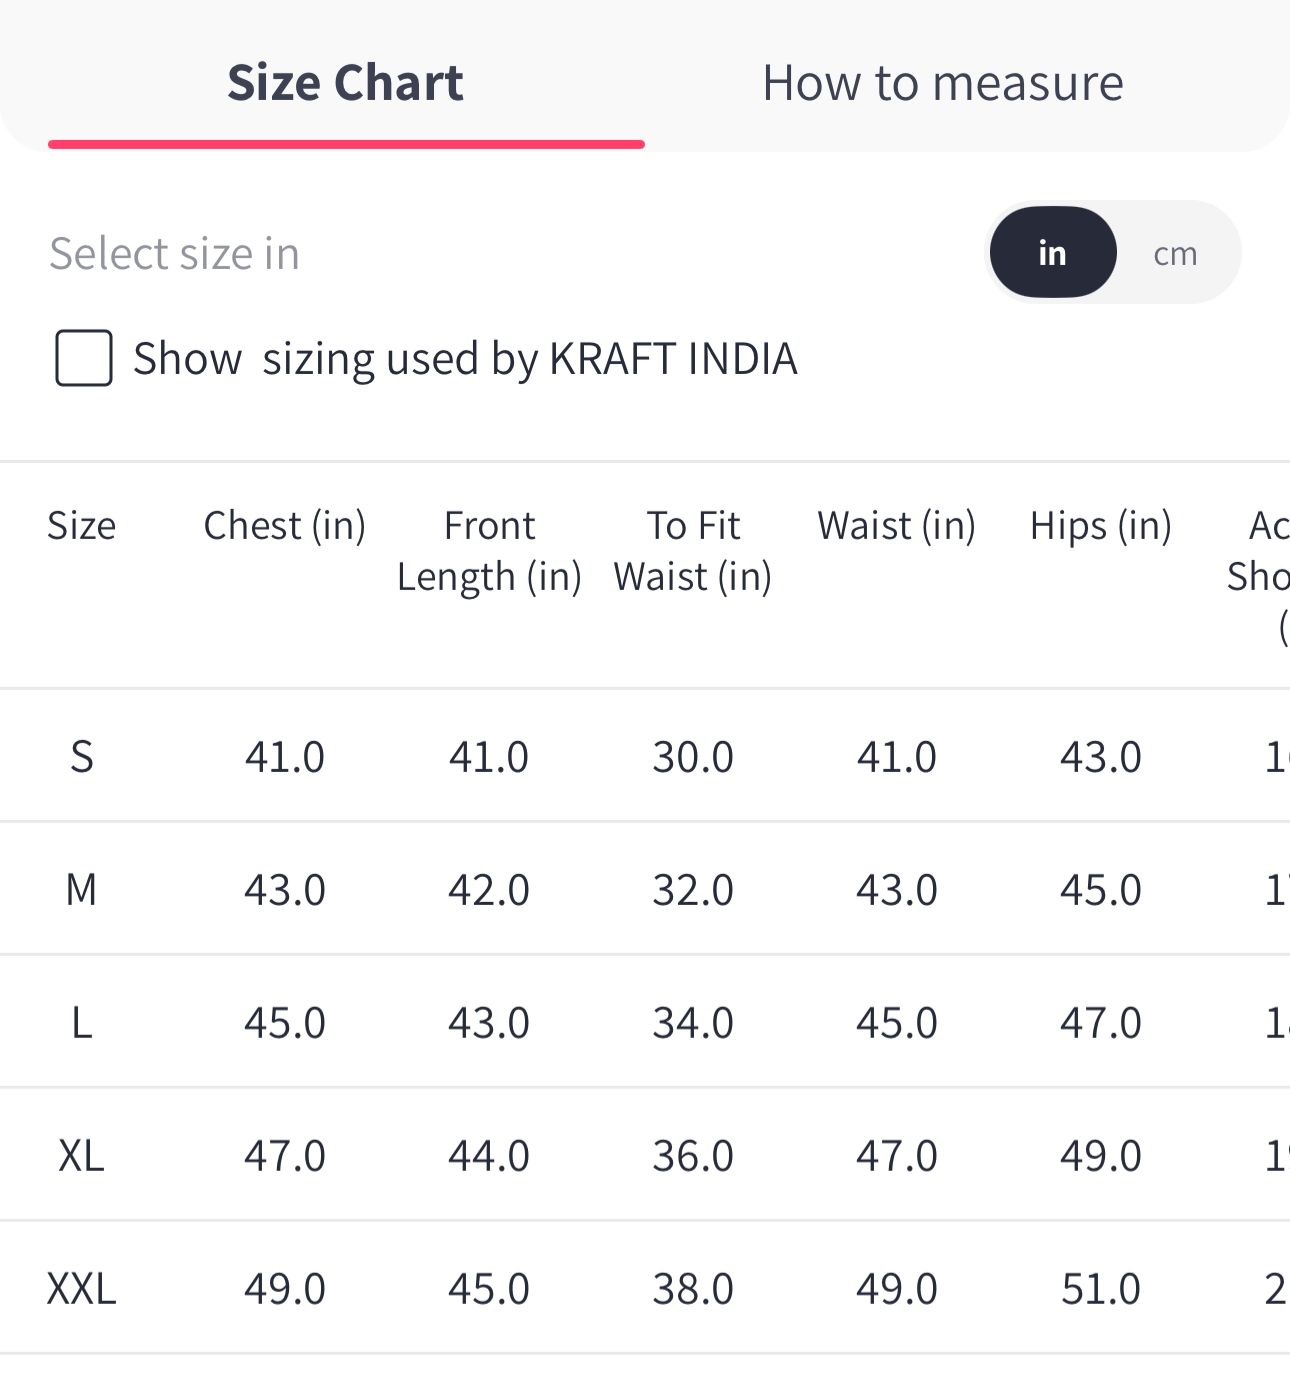The image size is (1290, 1381).
Task: Click the 30.0 To Fit Waist value
Action: [x=693, y=757]
